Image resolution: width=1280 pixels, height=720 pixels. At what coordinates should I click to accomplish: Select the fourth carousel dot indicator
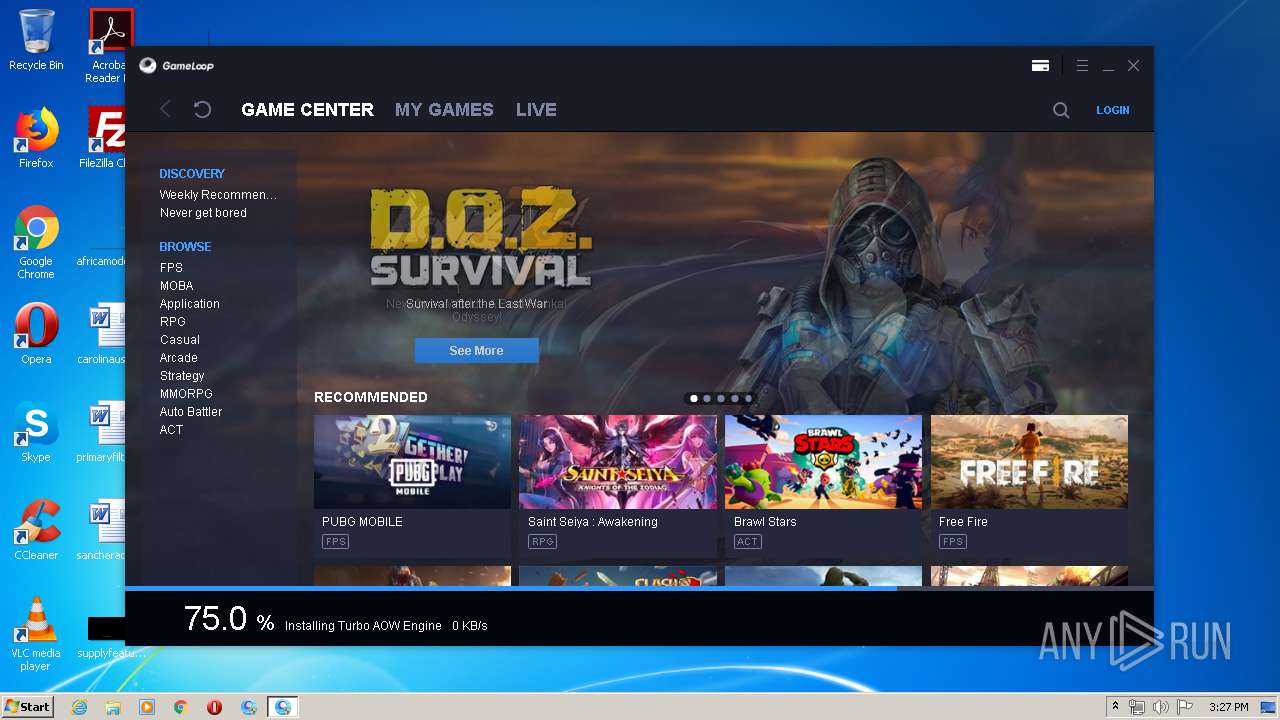point(735,399)
